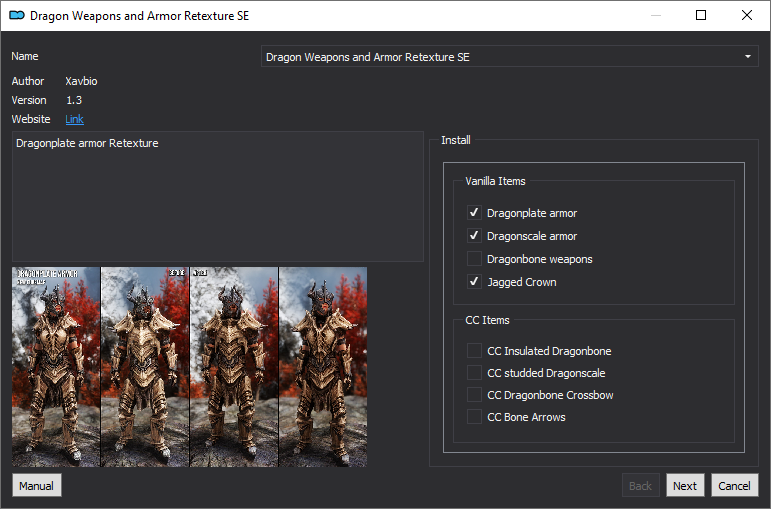
Task: Click the Author field label
Action: coord(28,81)
